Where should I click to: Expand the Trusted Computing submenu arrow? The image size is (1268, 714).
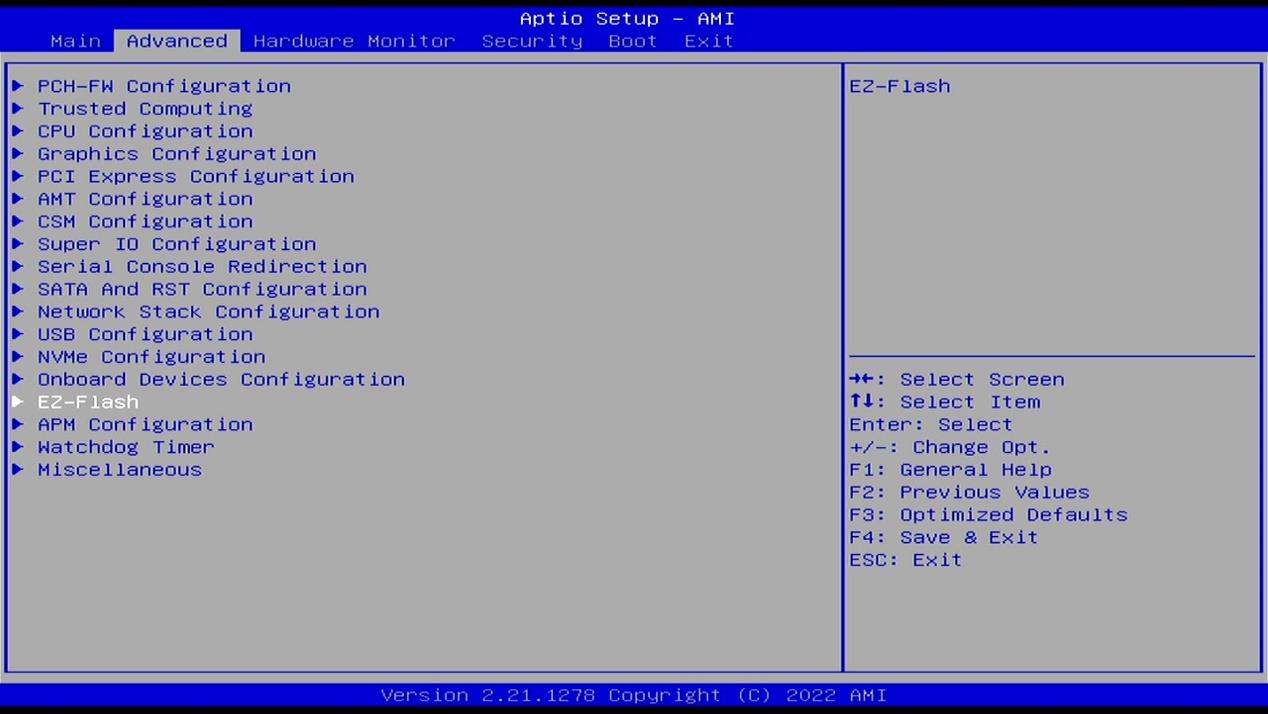tap(18, 109)
